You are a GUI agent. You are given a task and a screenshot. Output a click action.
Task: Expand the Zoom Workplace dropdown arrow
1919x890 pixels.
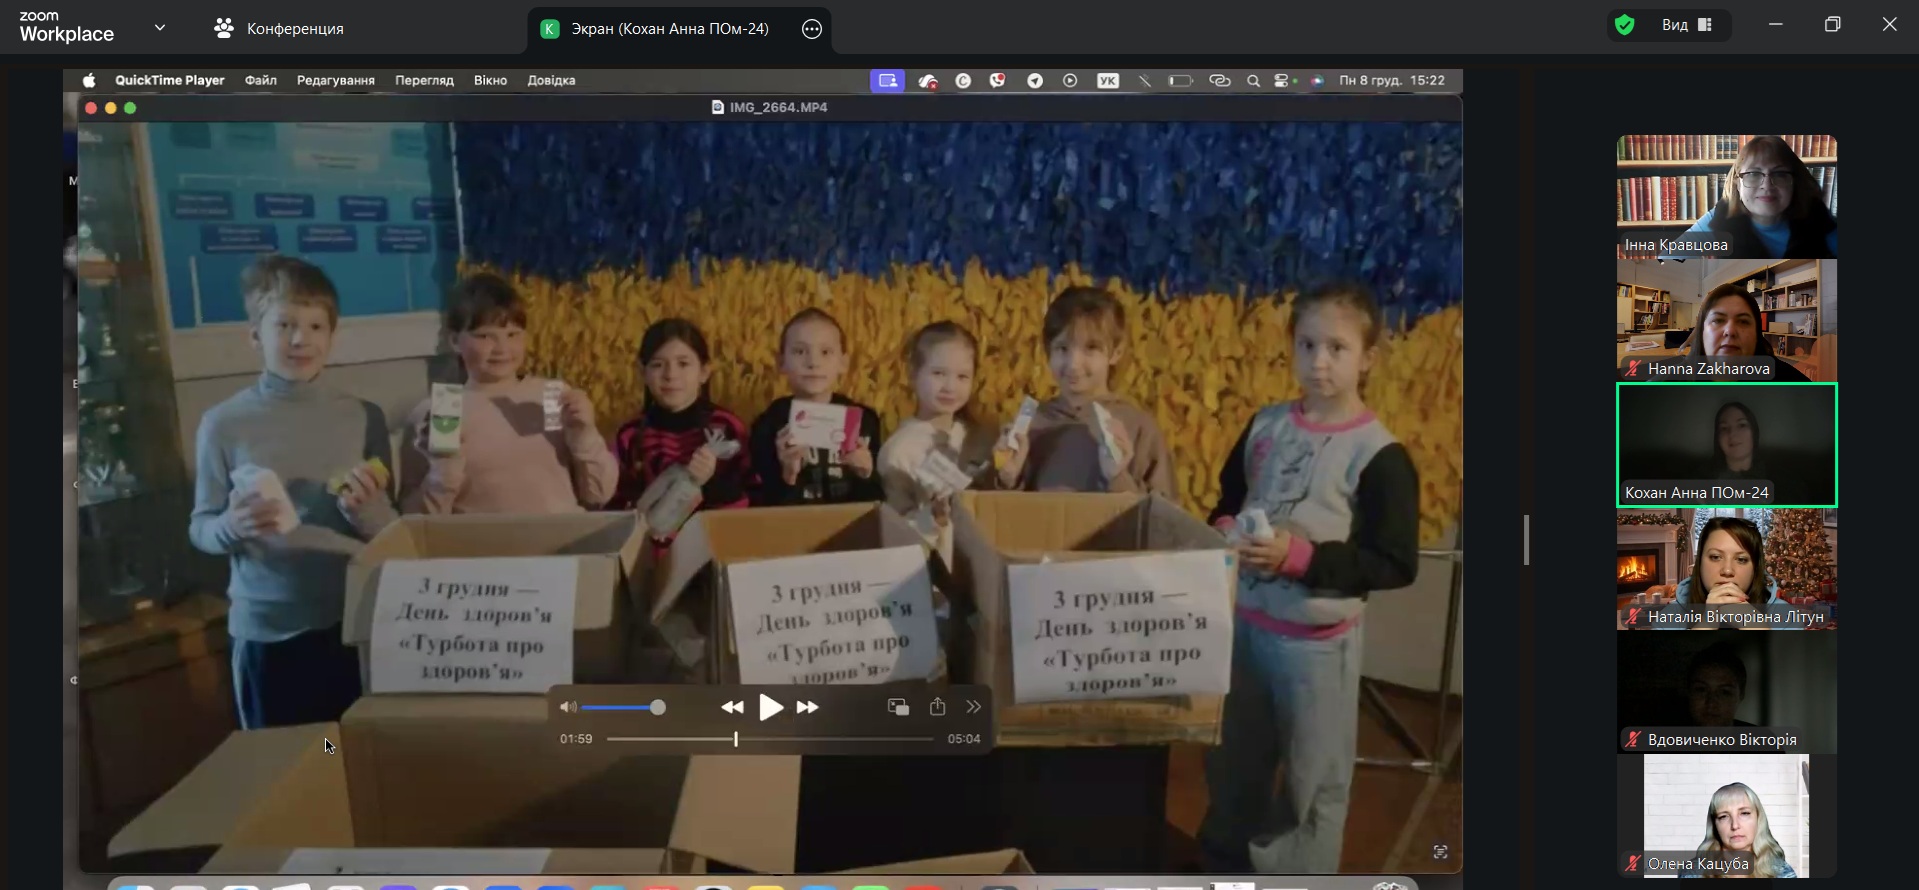point(160,27)
